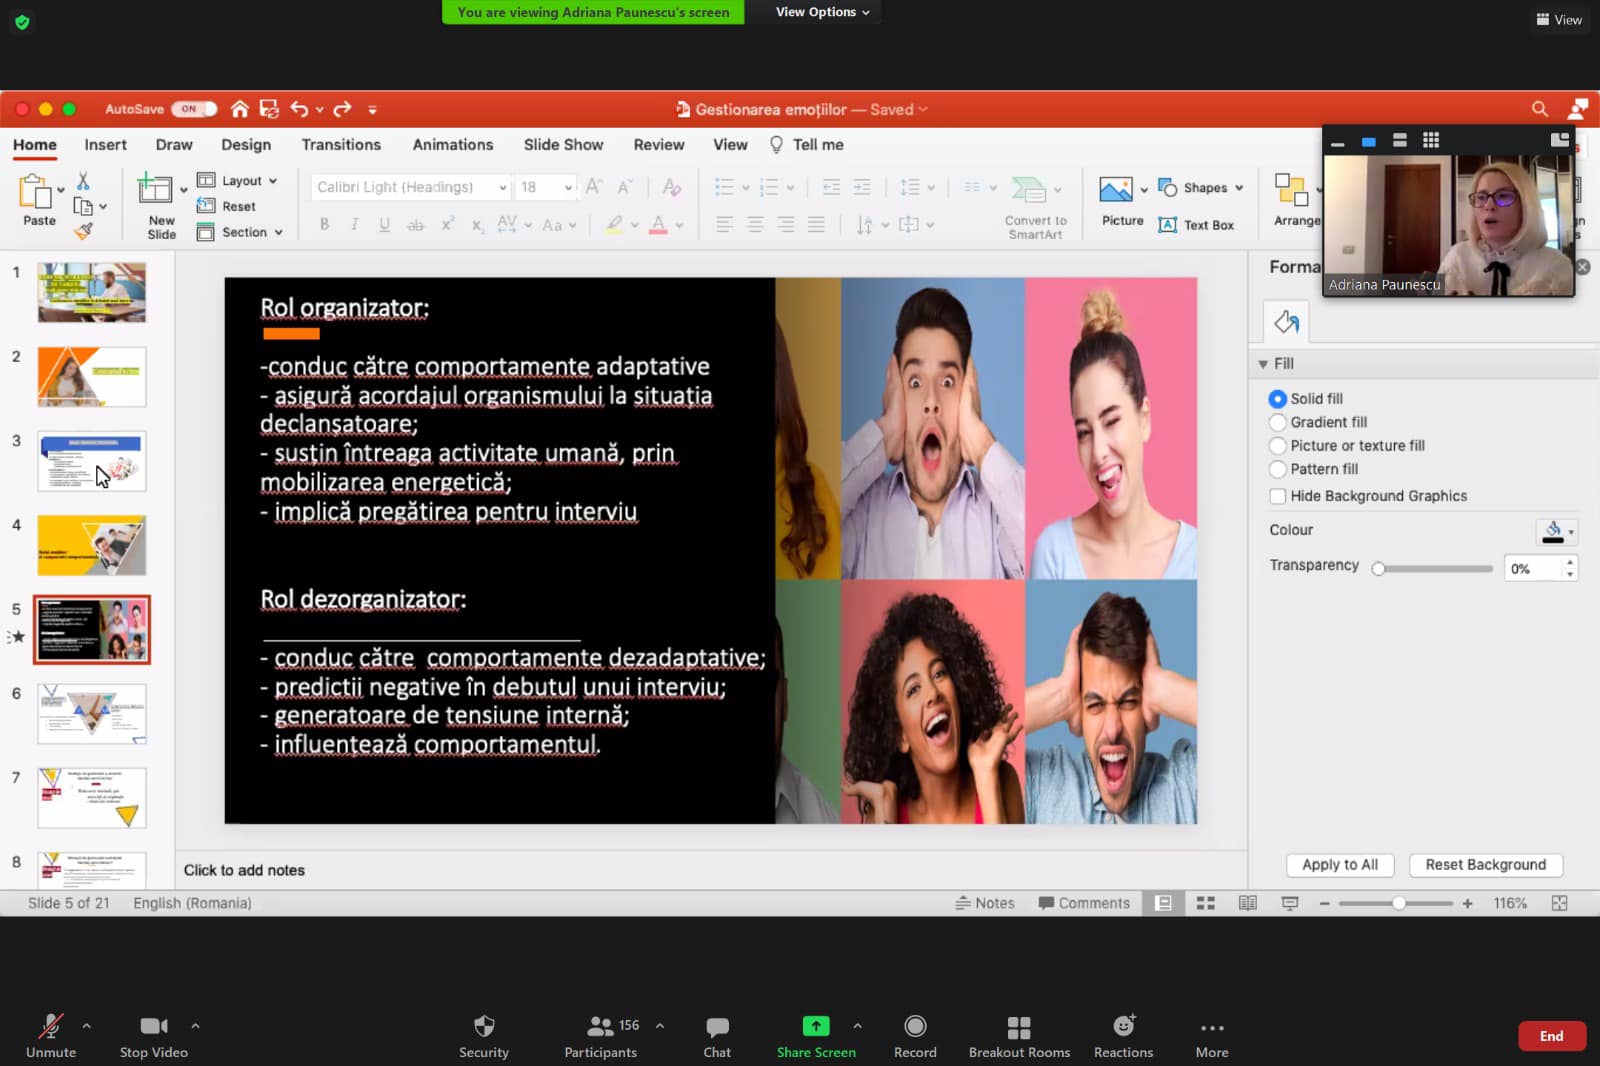Open the Fill paint bucket tab
Image resolution: width=1600 pixels, height=1066 pixels.
[1286, 322]
